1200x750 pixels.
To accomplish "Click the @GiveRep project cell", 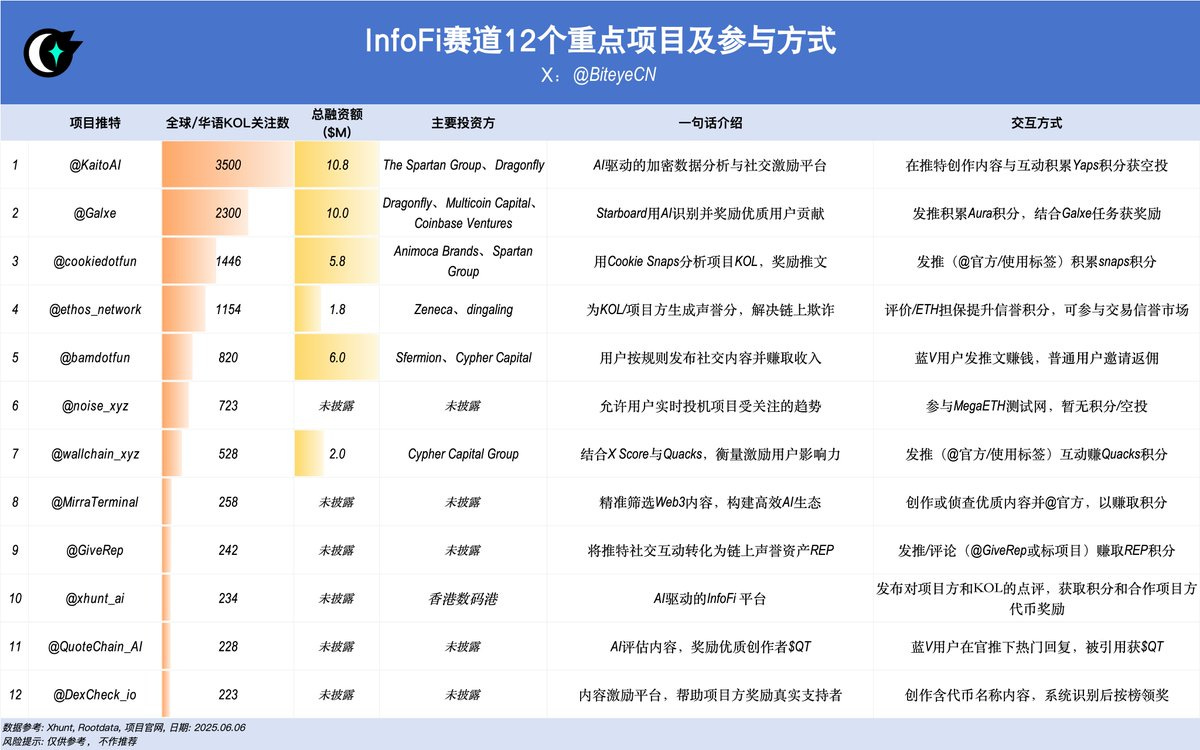I will click(95, 550).
